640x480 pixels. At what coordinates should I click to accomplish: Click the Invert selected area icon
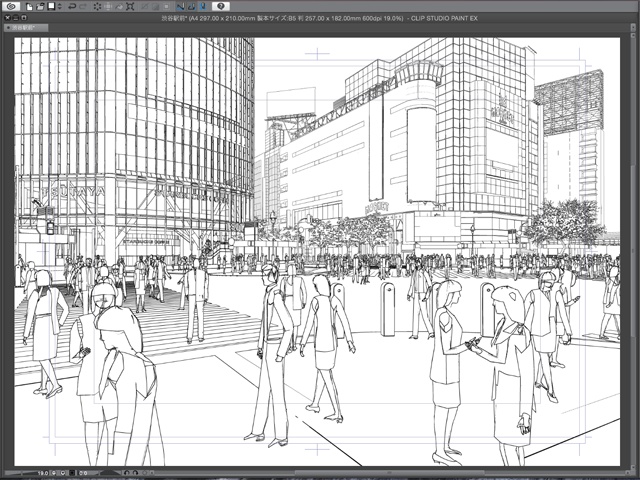[156, 6]
